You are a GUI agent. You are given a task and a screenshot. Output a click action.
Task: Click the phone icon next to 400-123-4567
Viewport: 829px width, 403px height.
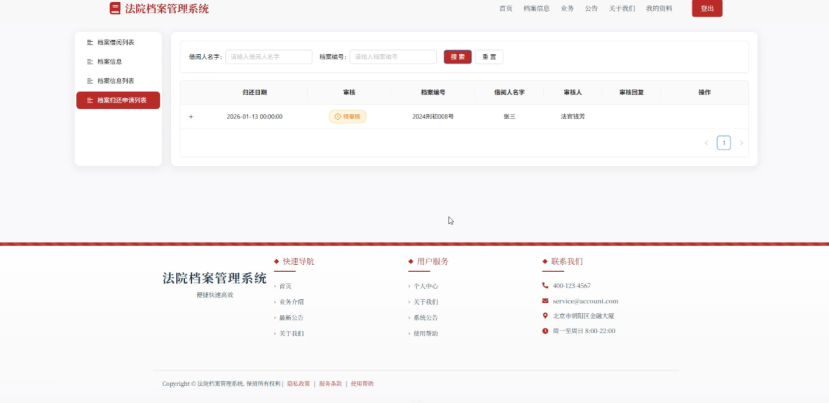pos(545,286)
